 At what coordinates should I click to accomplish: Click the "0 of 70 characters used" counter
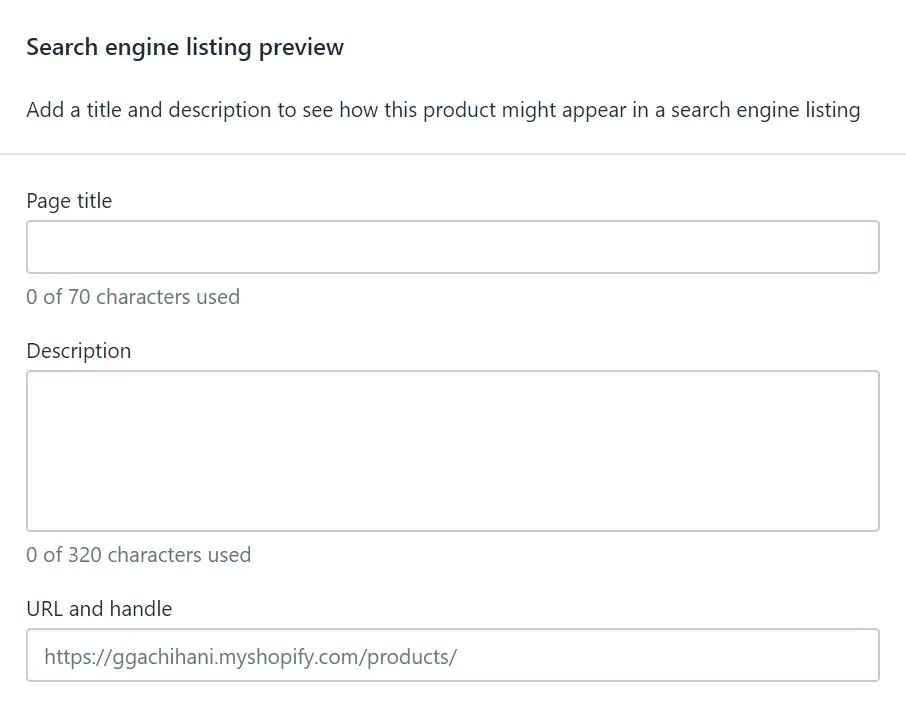tap(133, 297)
